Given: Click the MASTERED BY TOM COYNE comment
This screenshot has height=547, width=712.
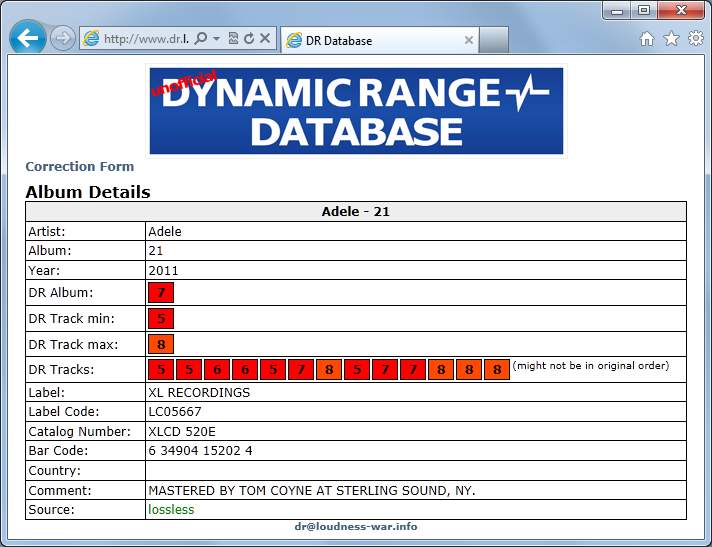Looking at the screenshot, I should [x=312, y=491].
